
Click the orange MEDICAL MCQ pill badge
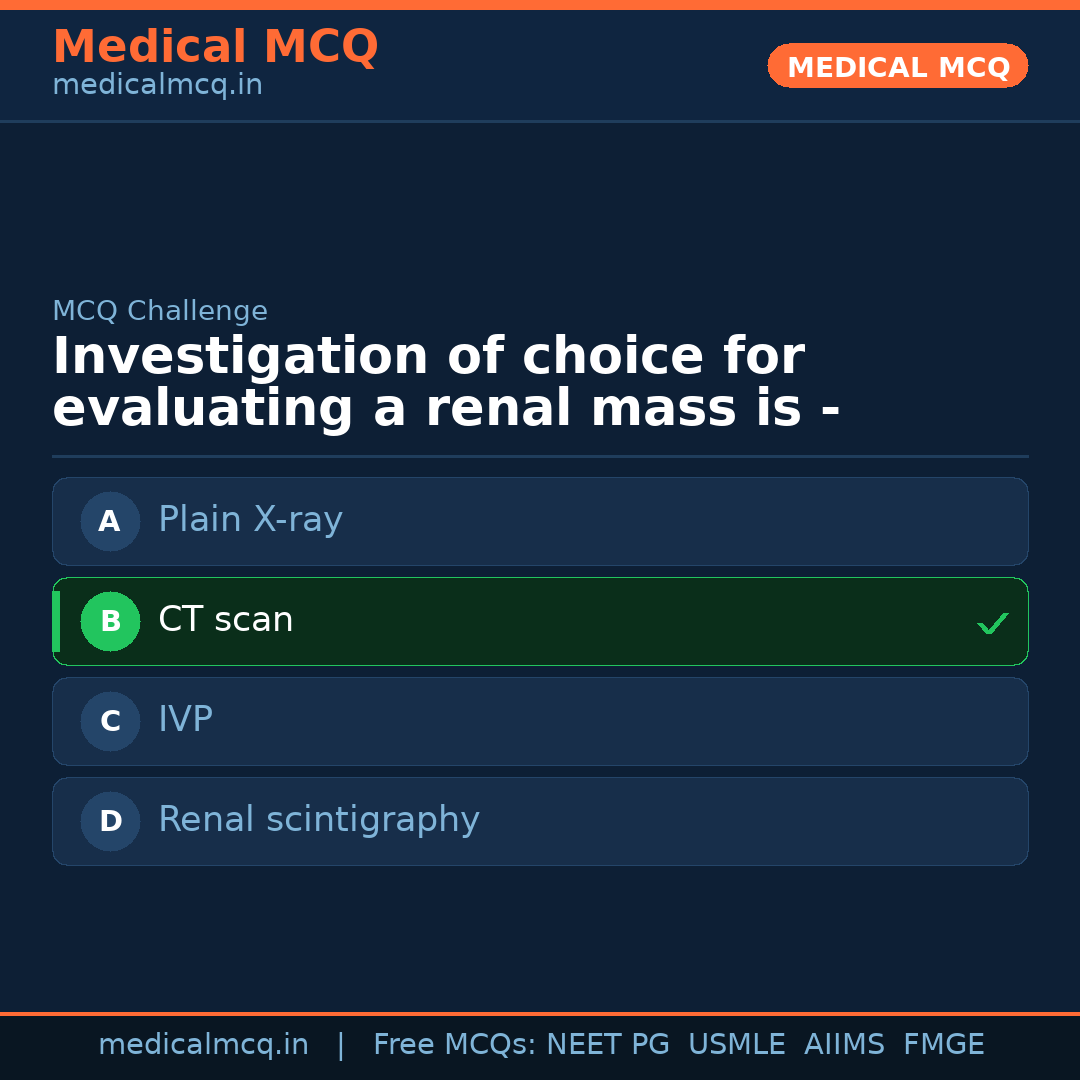pos(897,66)
